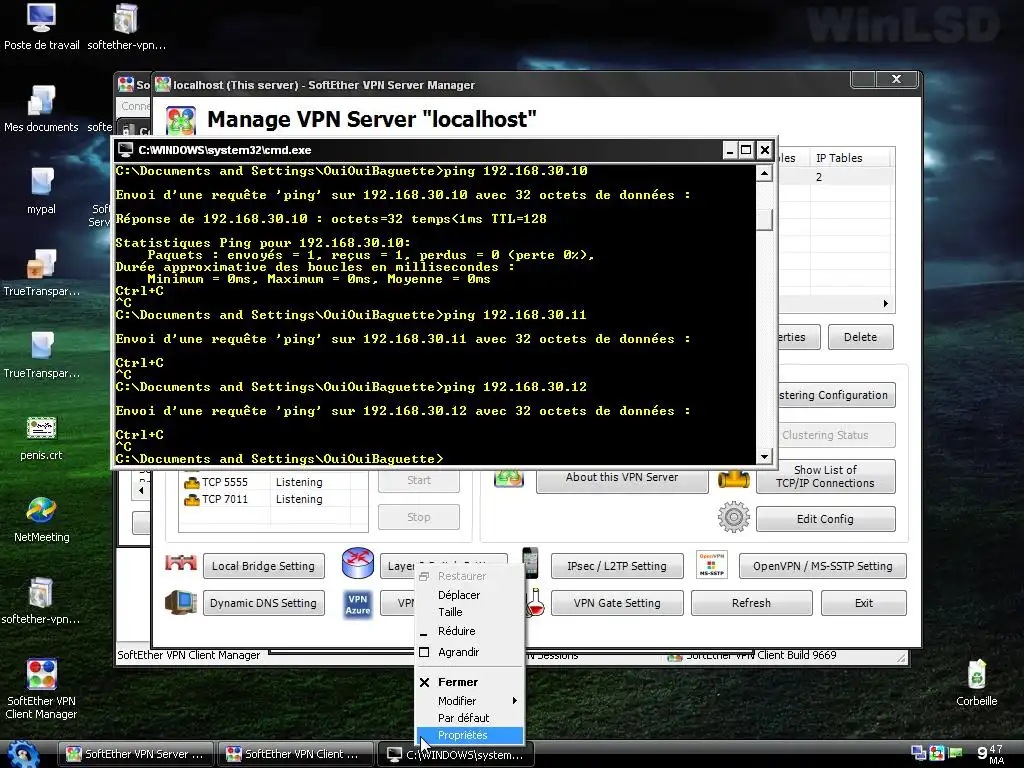Choose Propriétés in the context menu

[x=470, y=735]
